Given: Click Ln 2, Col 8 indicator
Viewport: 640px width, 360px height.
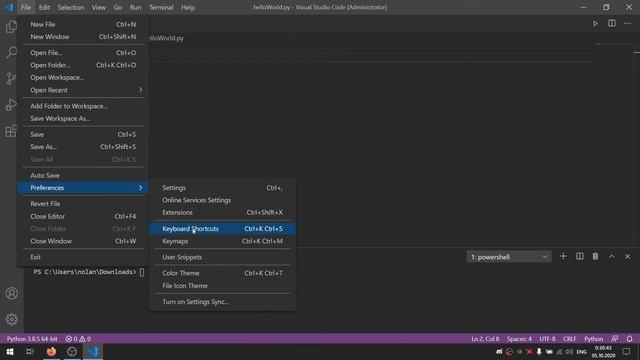Looking at the screenshot, I should pos(485,339).
